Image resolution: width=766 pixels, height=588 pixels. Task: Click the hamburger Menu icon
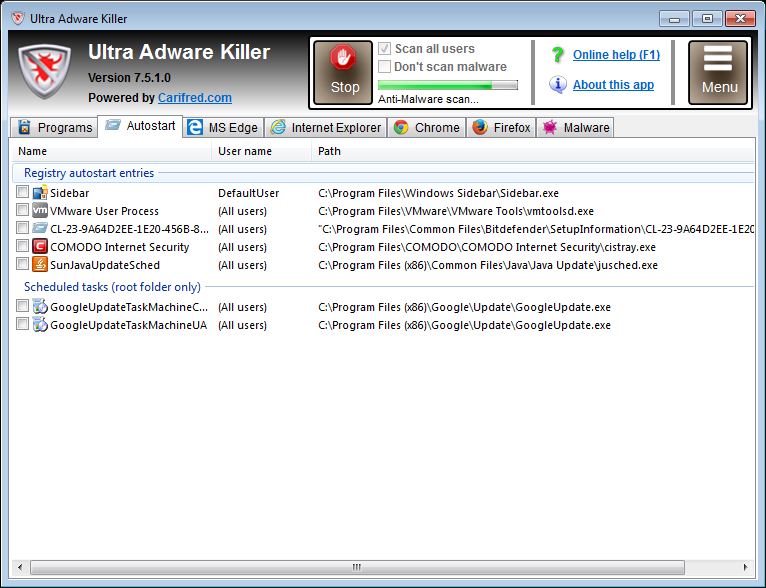coord(718,58)
